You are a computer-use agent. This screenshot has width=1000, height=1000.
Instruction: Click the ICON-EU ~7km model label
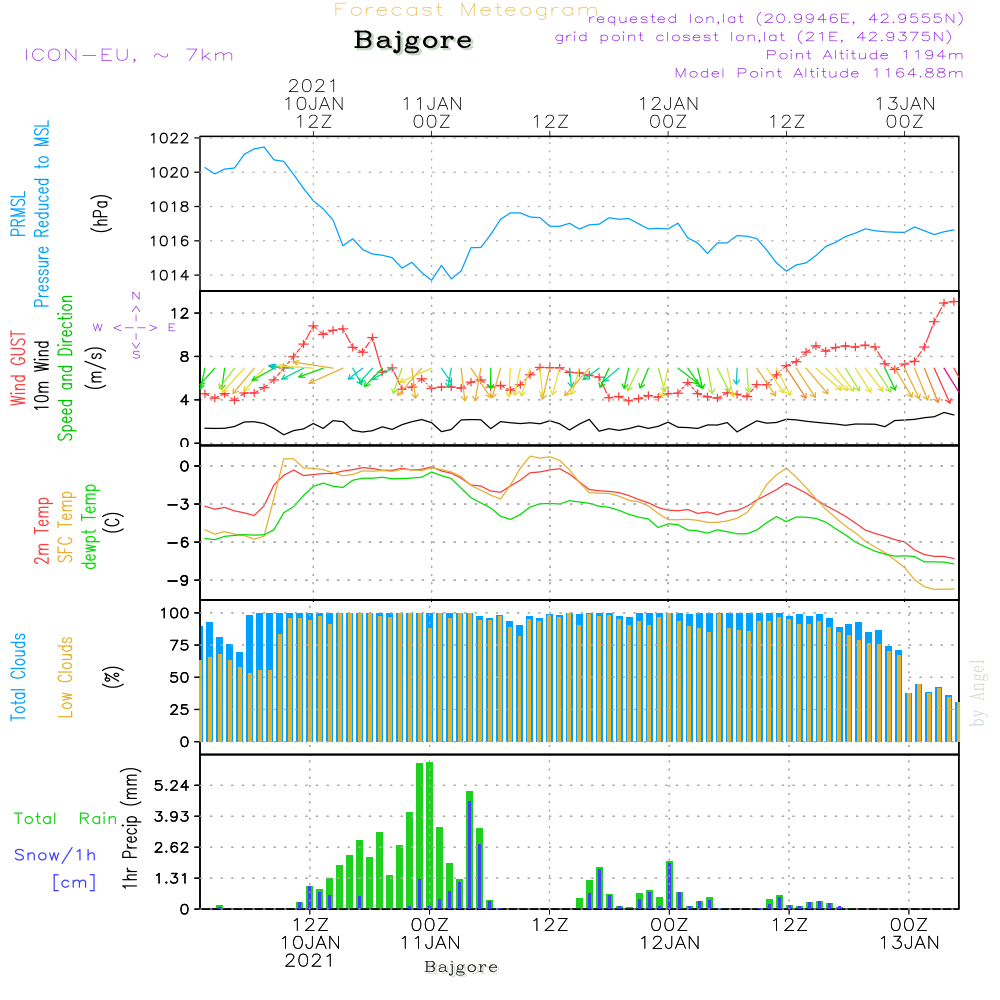point(128,55)
